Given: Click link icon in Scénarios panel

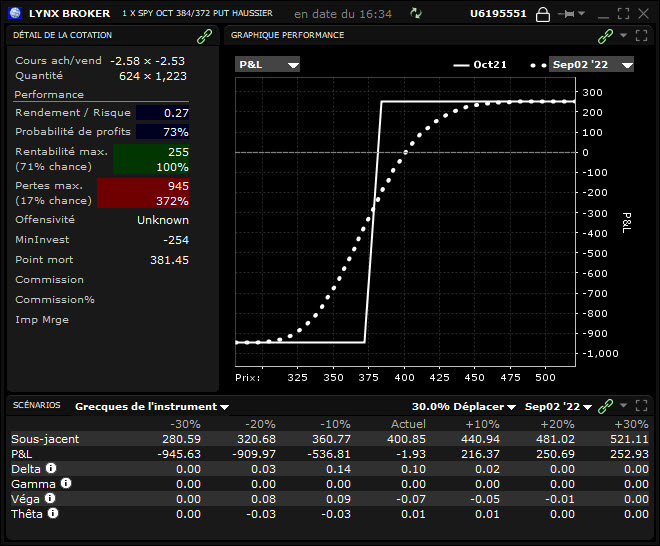Looking at the screenshot, I should coord(605,406).
